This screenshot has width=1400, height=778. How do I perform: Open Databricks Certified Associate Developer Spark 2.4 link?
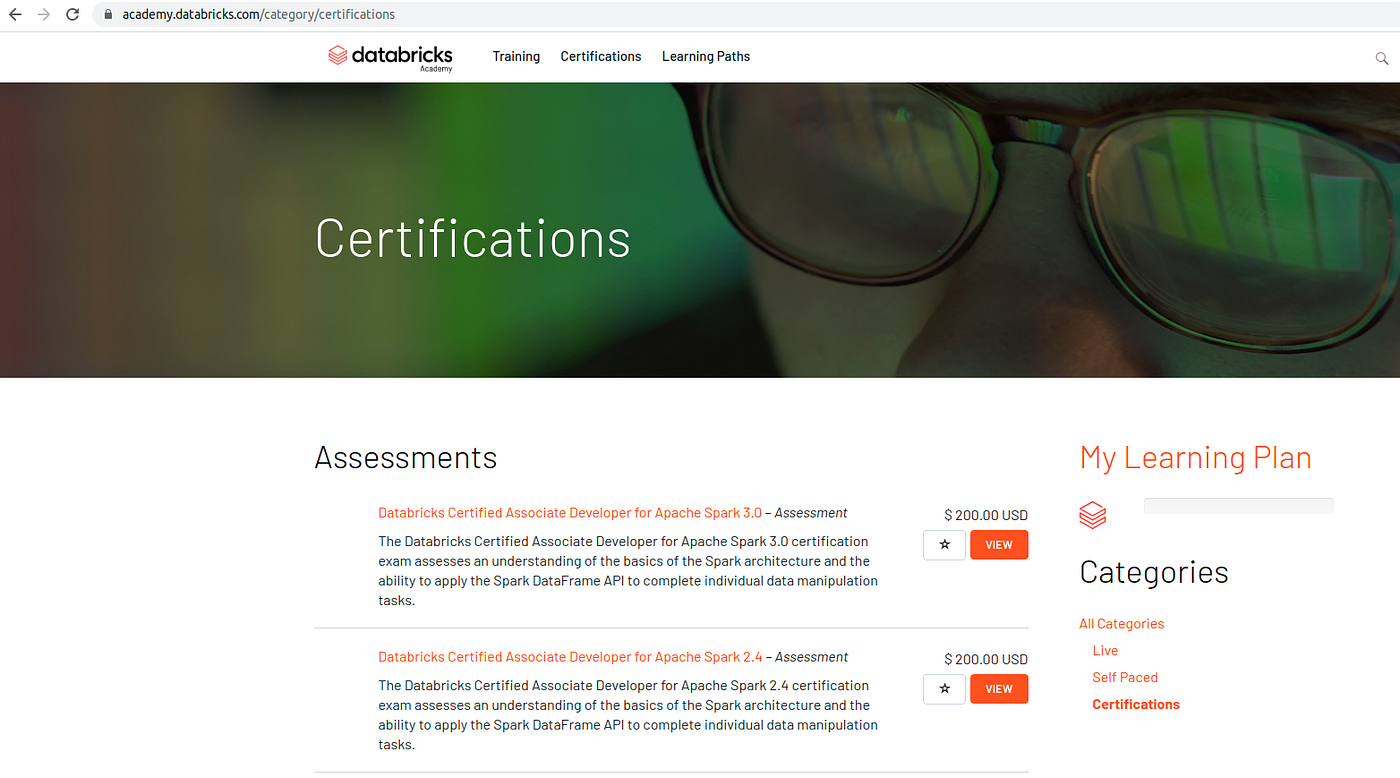(570, 657)
